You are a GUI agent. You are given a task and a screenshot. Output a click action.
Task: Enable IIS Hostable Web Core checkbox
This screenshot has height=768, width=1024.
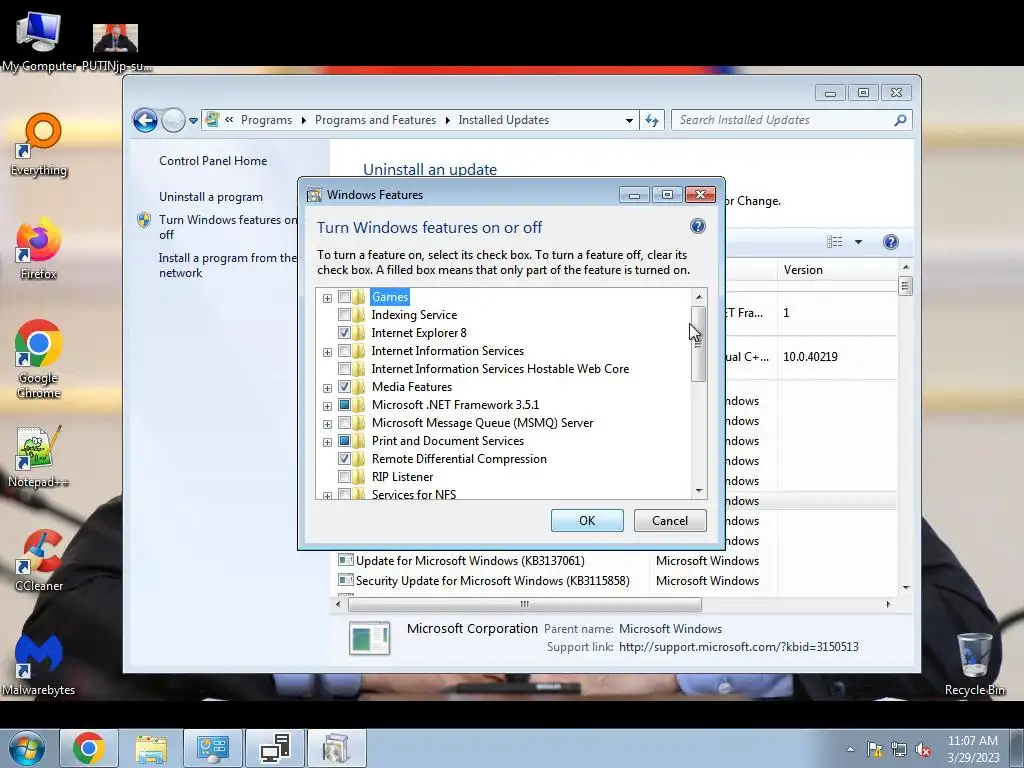coord(344,369)
